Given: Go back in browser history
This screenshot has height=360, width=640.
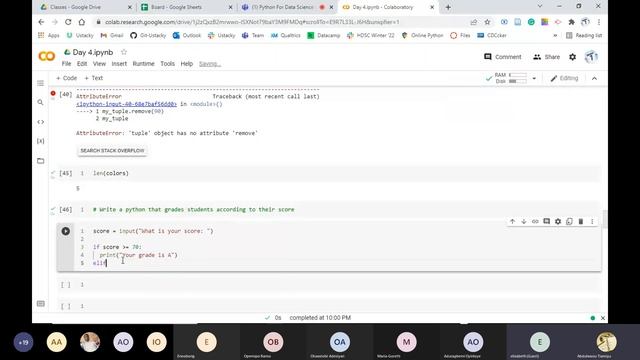Looking at the screenshot, I should (x=41, y=22).
